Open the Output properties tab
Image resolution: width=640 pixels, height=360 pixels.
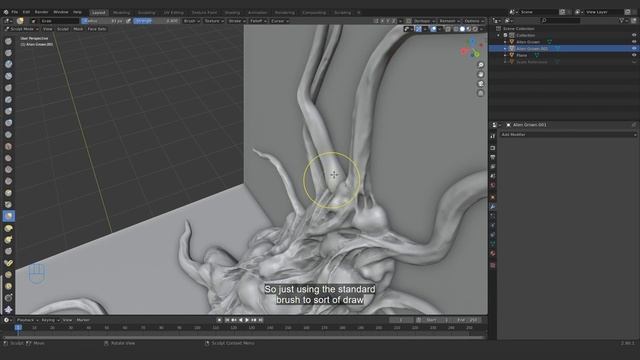point(493,157)
